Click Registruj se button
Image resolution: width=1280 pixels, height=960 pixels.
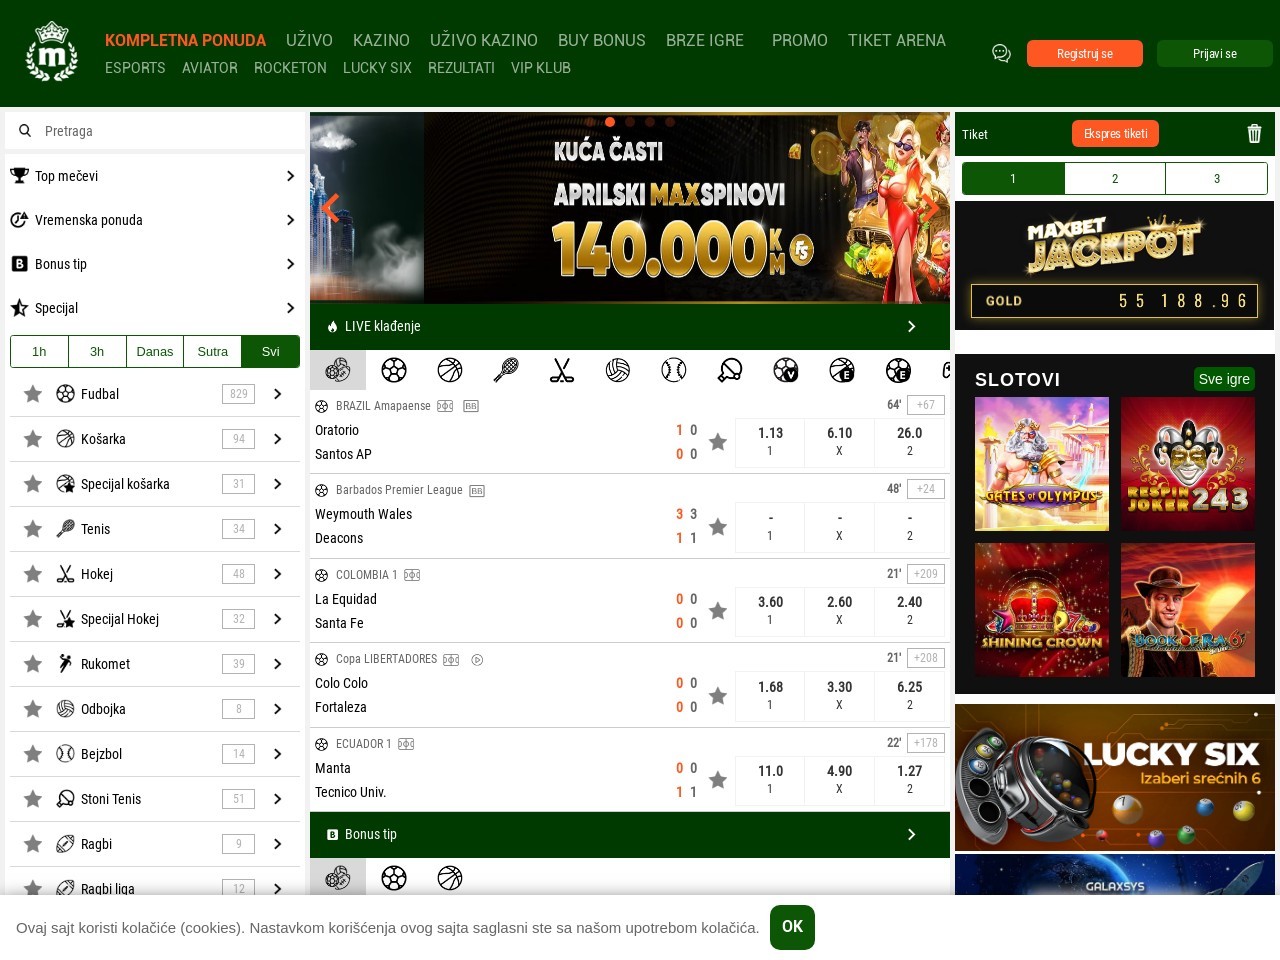tap(1085, 54)
